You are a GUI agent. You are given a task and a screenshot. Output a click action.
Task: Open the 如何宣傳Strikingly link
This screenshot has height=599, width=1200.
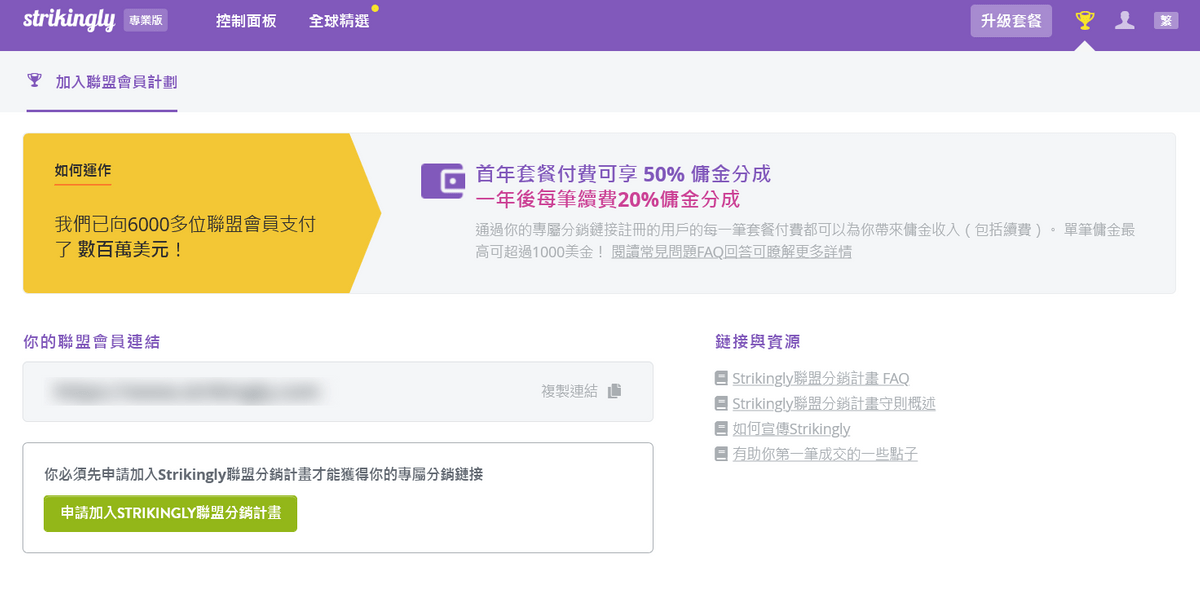point(791,429)
